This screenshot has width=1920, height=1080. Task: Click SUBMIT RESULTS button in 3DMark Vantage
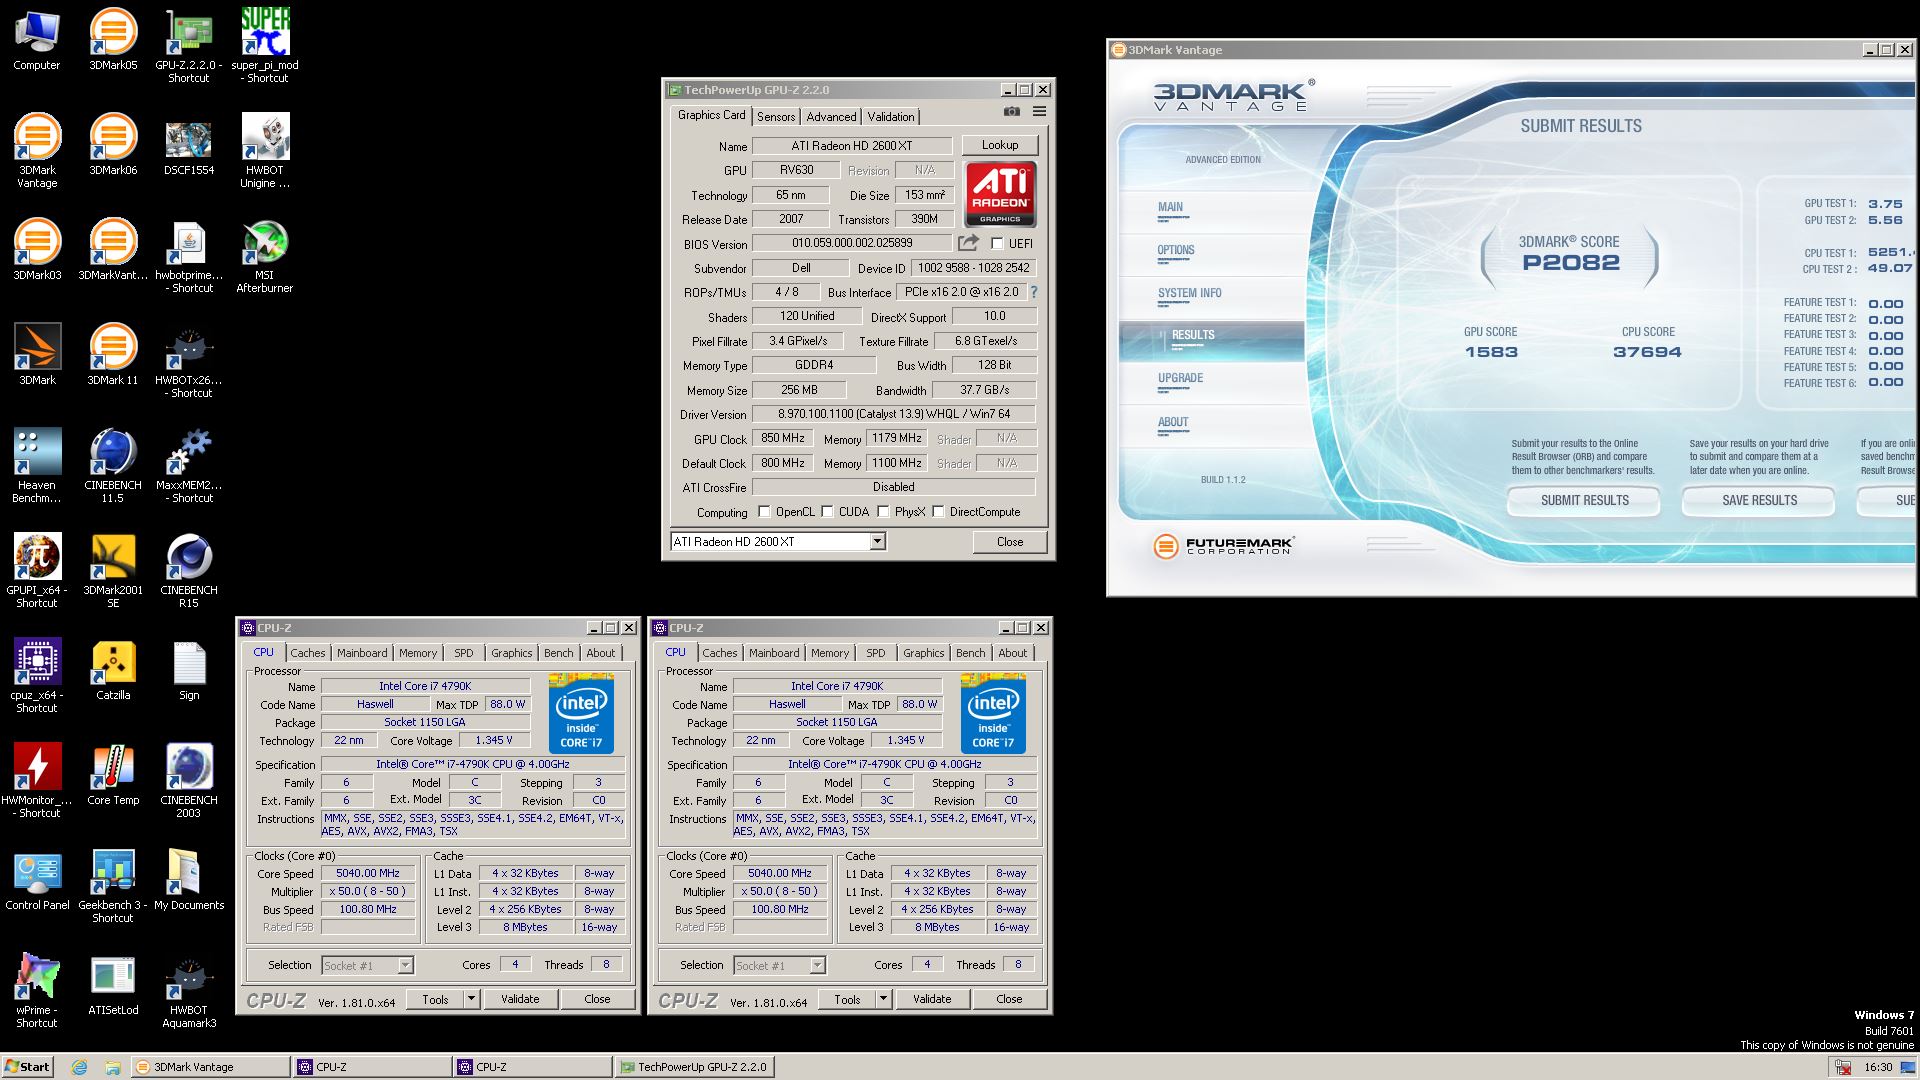[1584, 500]
